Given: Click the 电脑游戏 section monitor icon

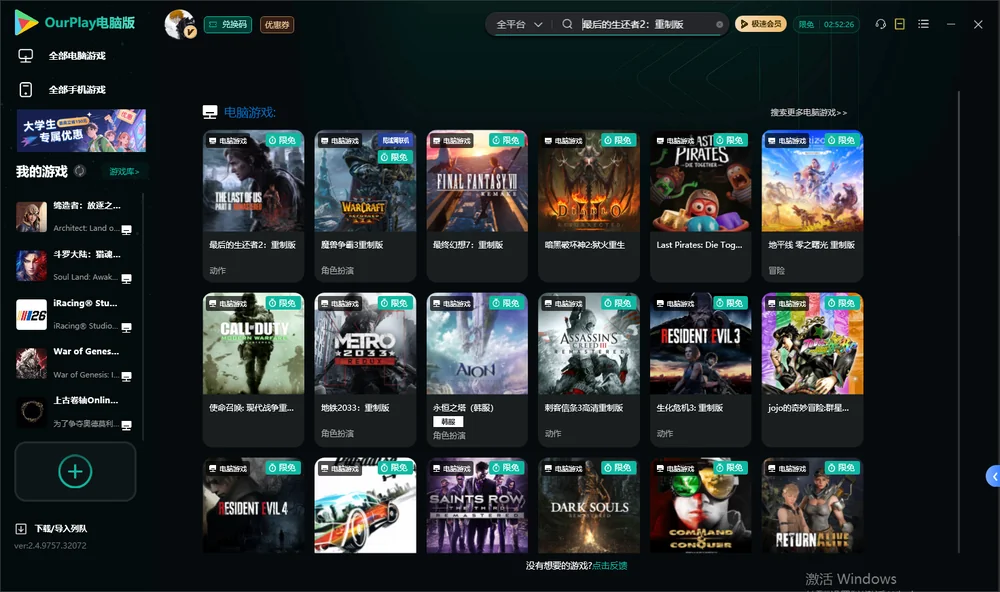Looking at the screenshot, I should pyautogui.click(x=210, y=113).
